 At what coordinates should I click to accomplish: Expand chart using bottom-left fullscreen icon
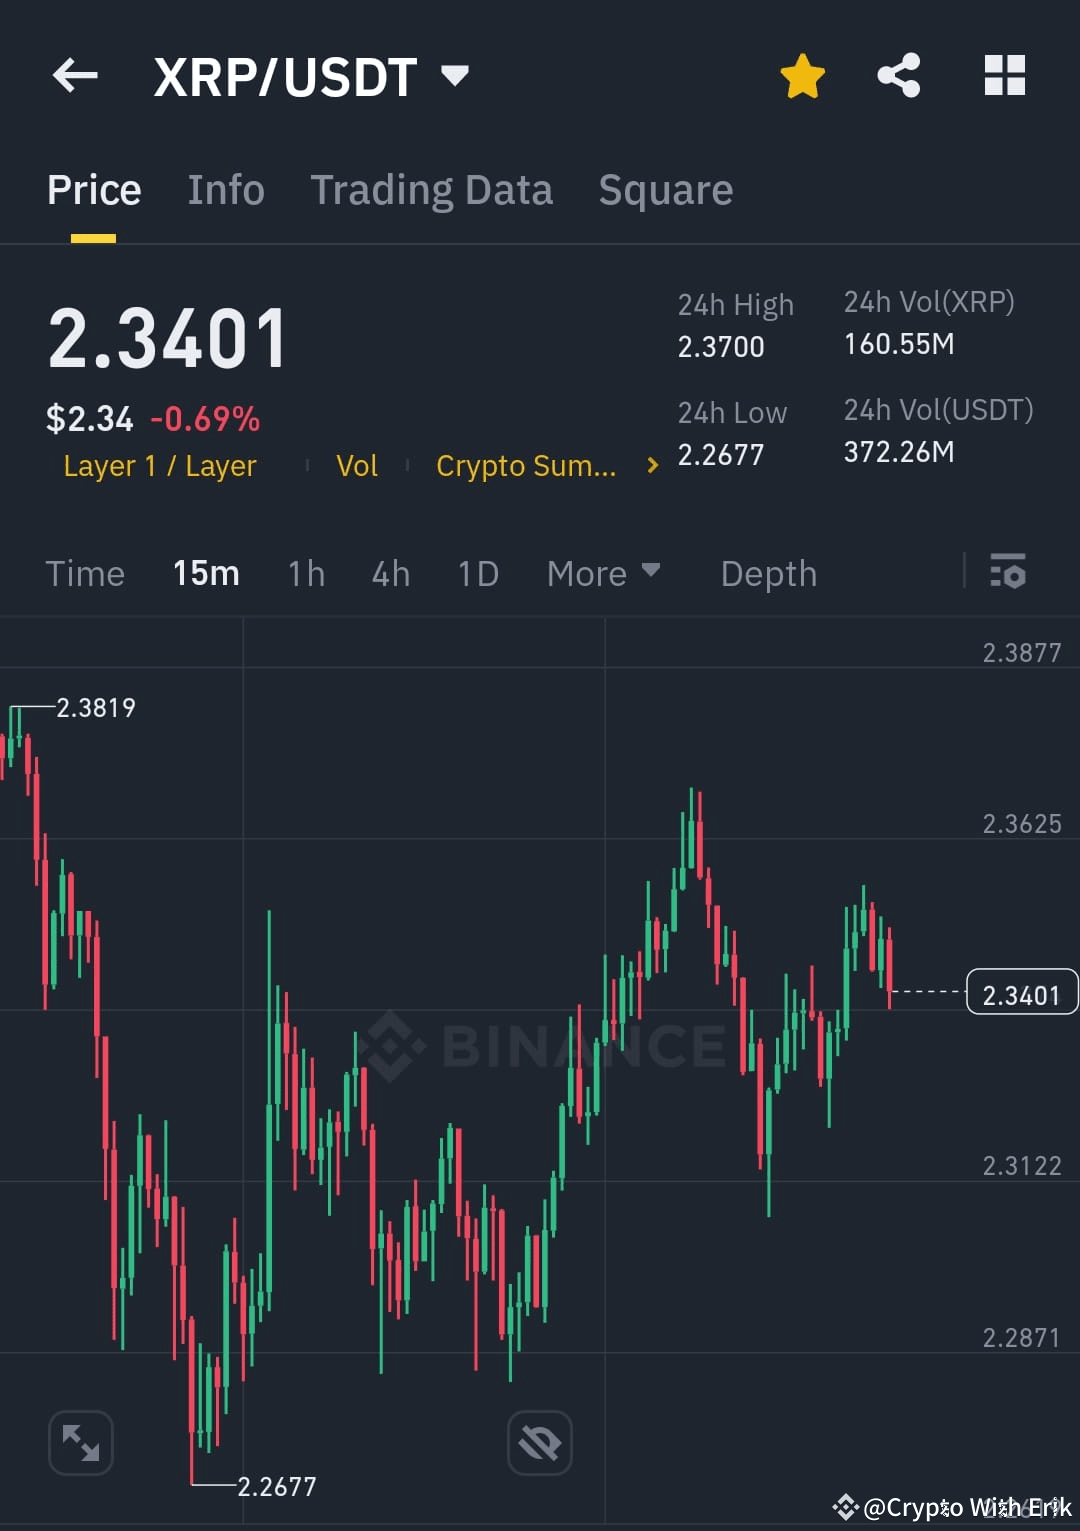click(80, 1442)
